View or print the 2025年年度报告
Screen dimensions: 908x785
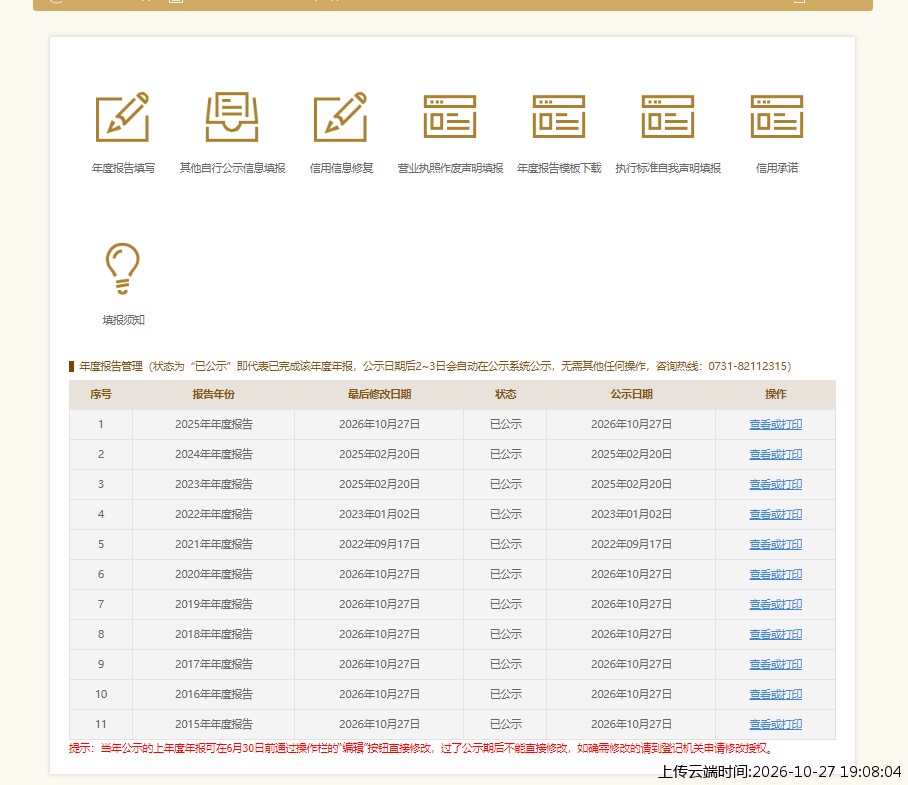(775, 424)
